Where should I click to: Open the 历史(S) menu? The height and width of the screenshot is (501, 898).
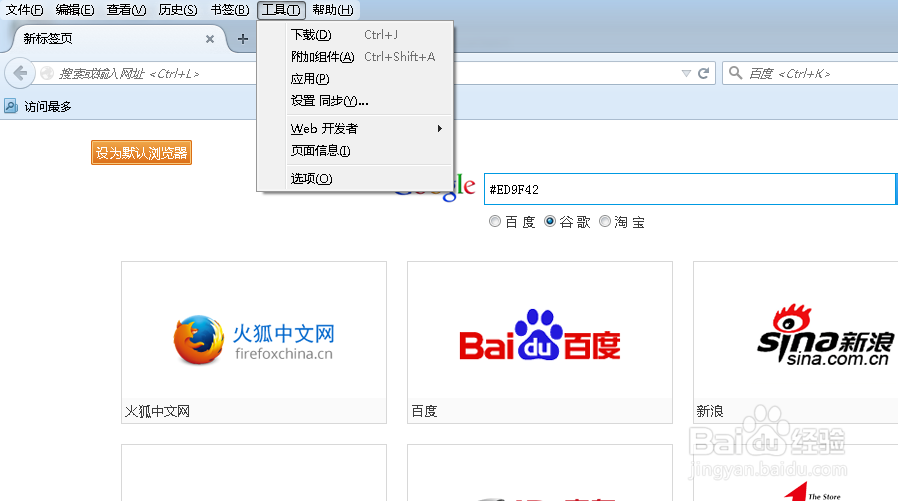point(178,10)
